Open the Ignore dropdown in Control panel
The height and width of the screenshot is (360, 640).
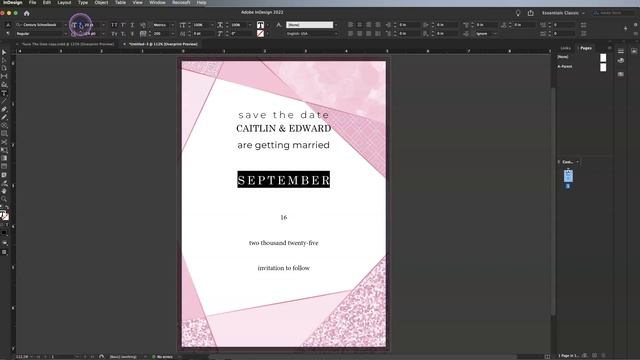[495, 33]
